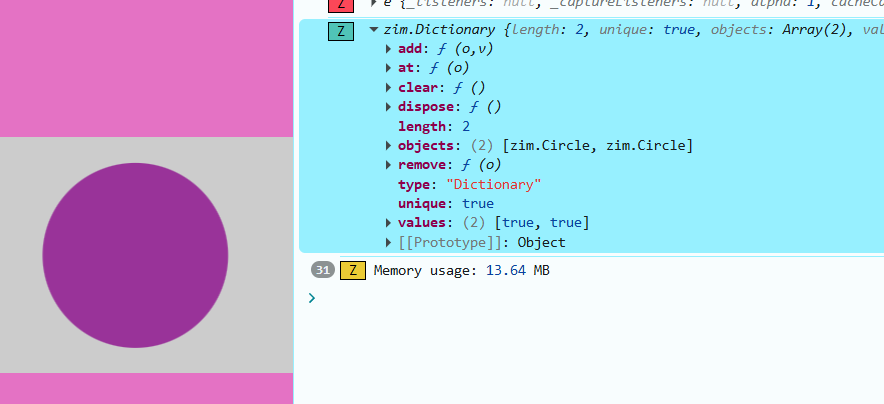Collapse the zim.Dictionary object tree

[374, 30]
